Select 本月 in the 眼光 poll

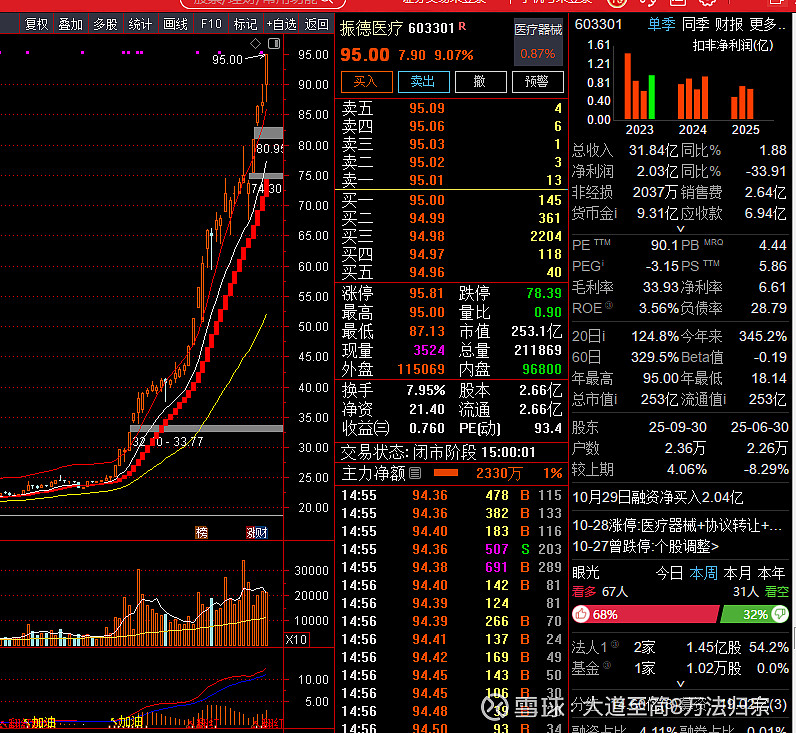pos(737,574)
